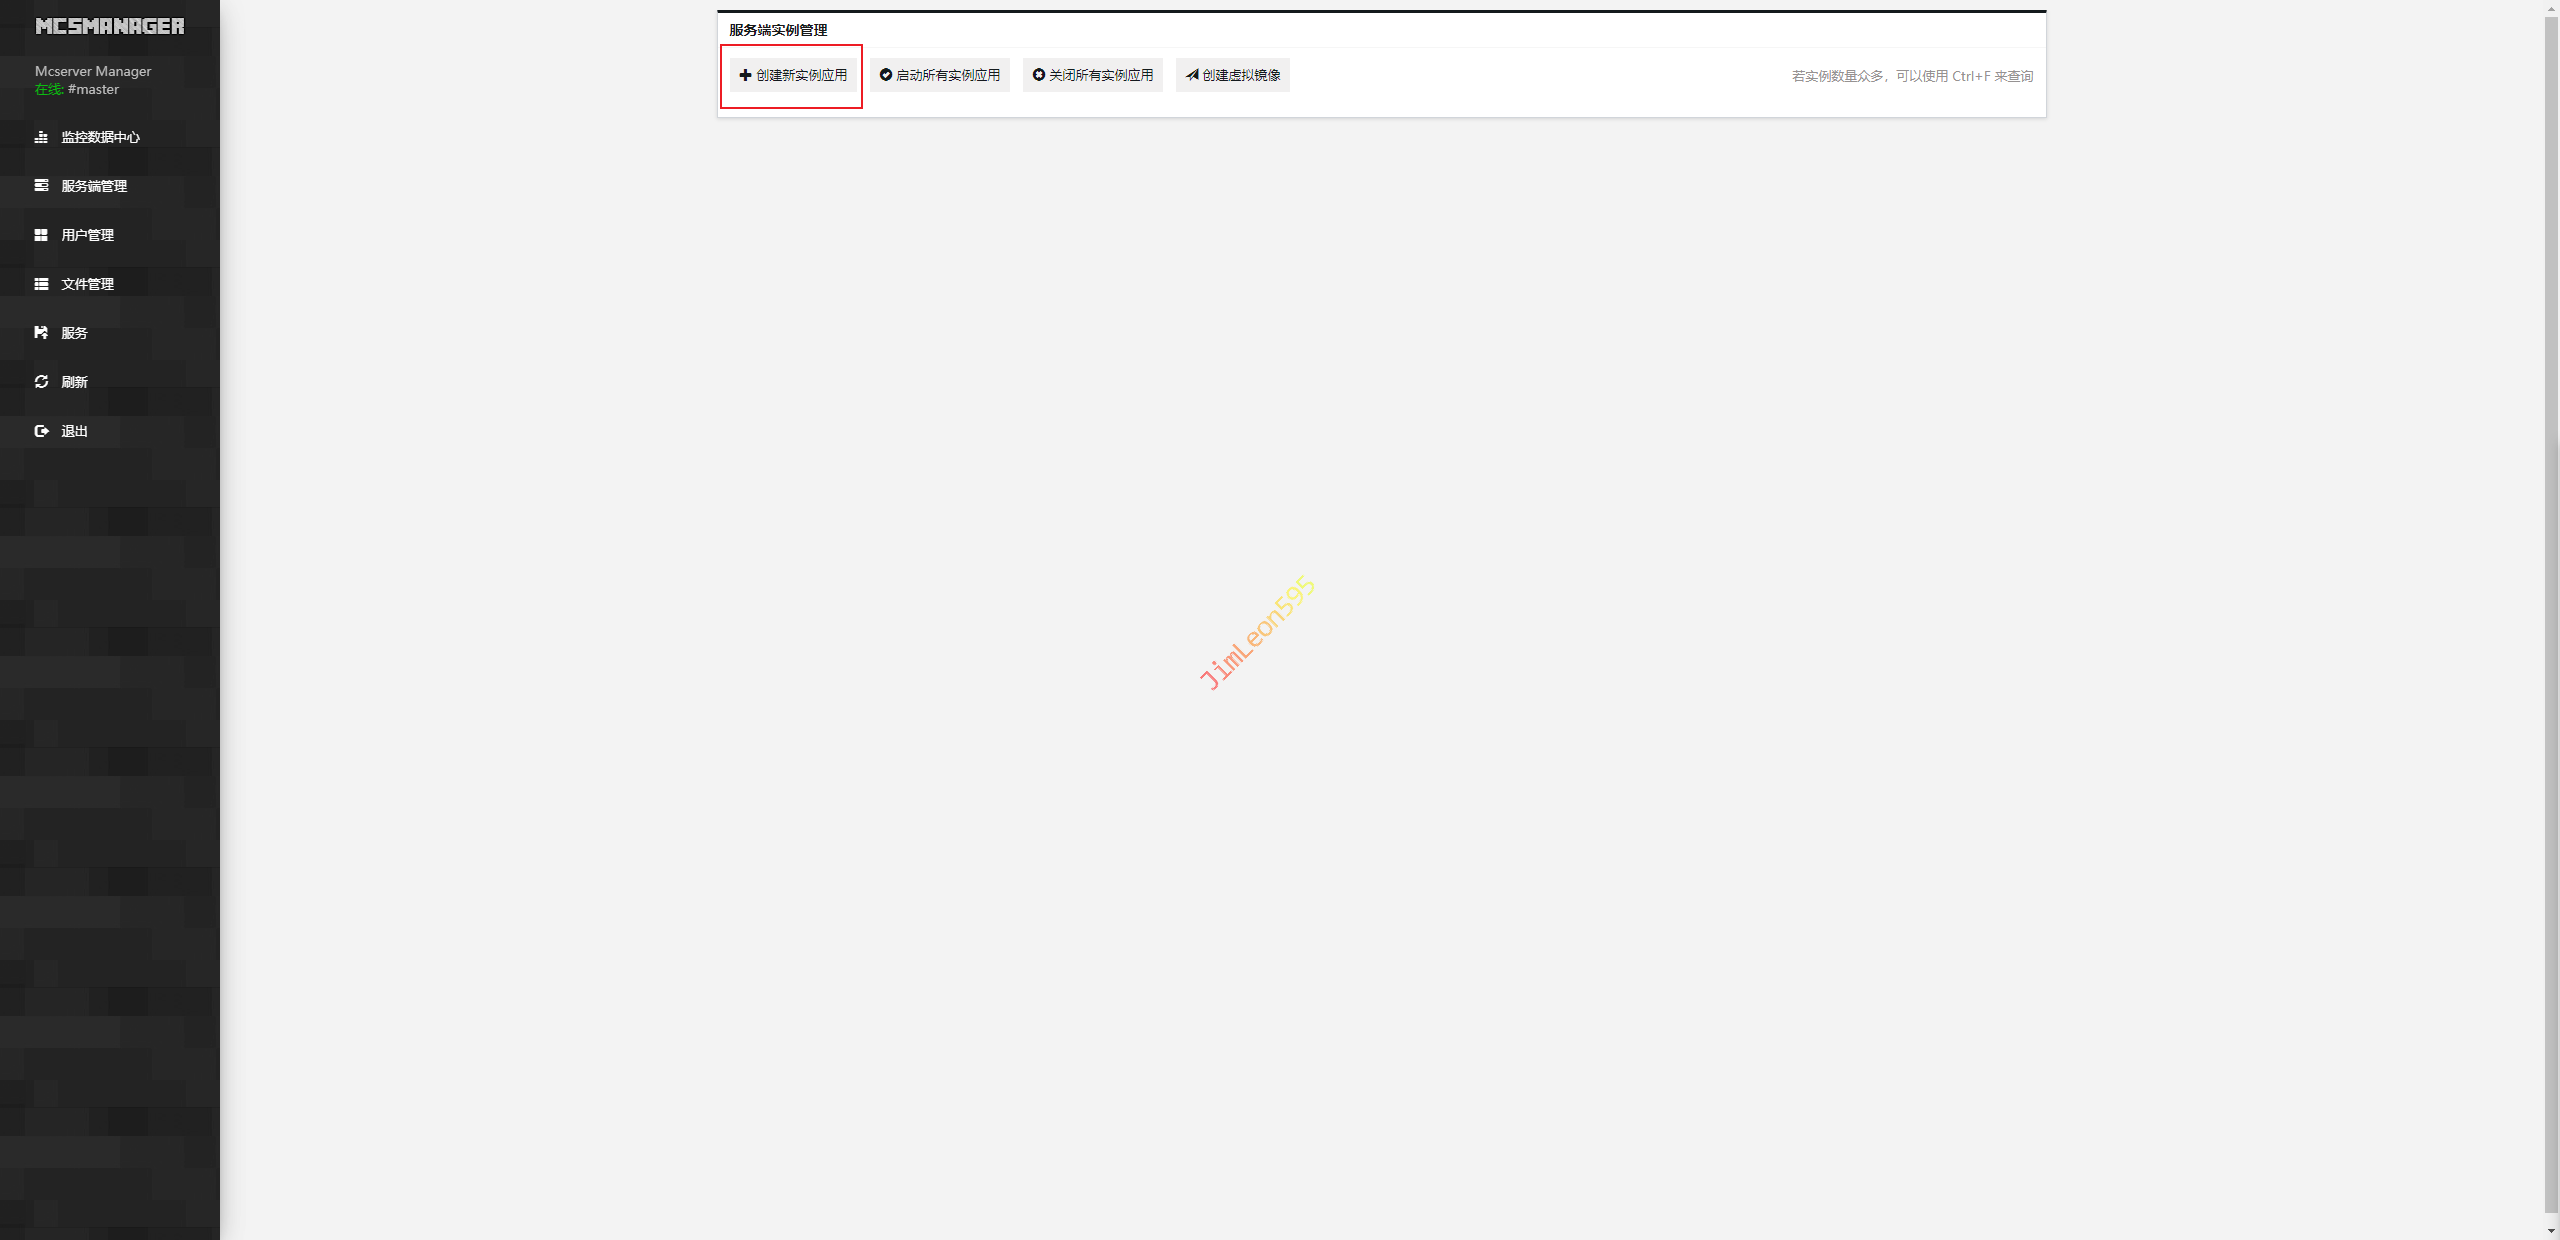
Task: Click the 文件管理 list icon
Action: 41,284
